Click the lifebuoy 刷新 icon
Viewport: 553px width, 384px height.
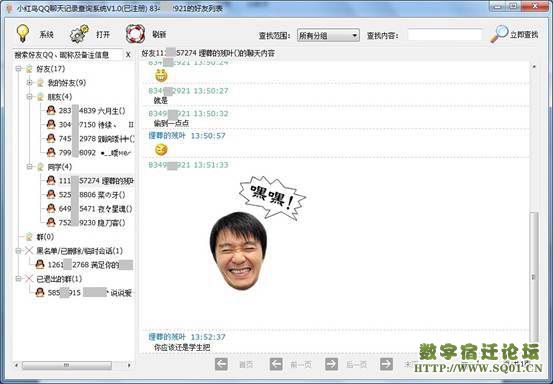click(135, 34)
